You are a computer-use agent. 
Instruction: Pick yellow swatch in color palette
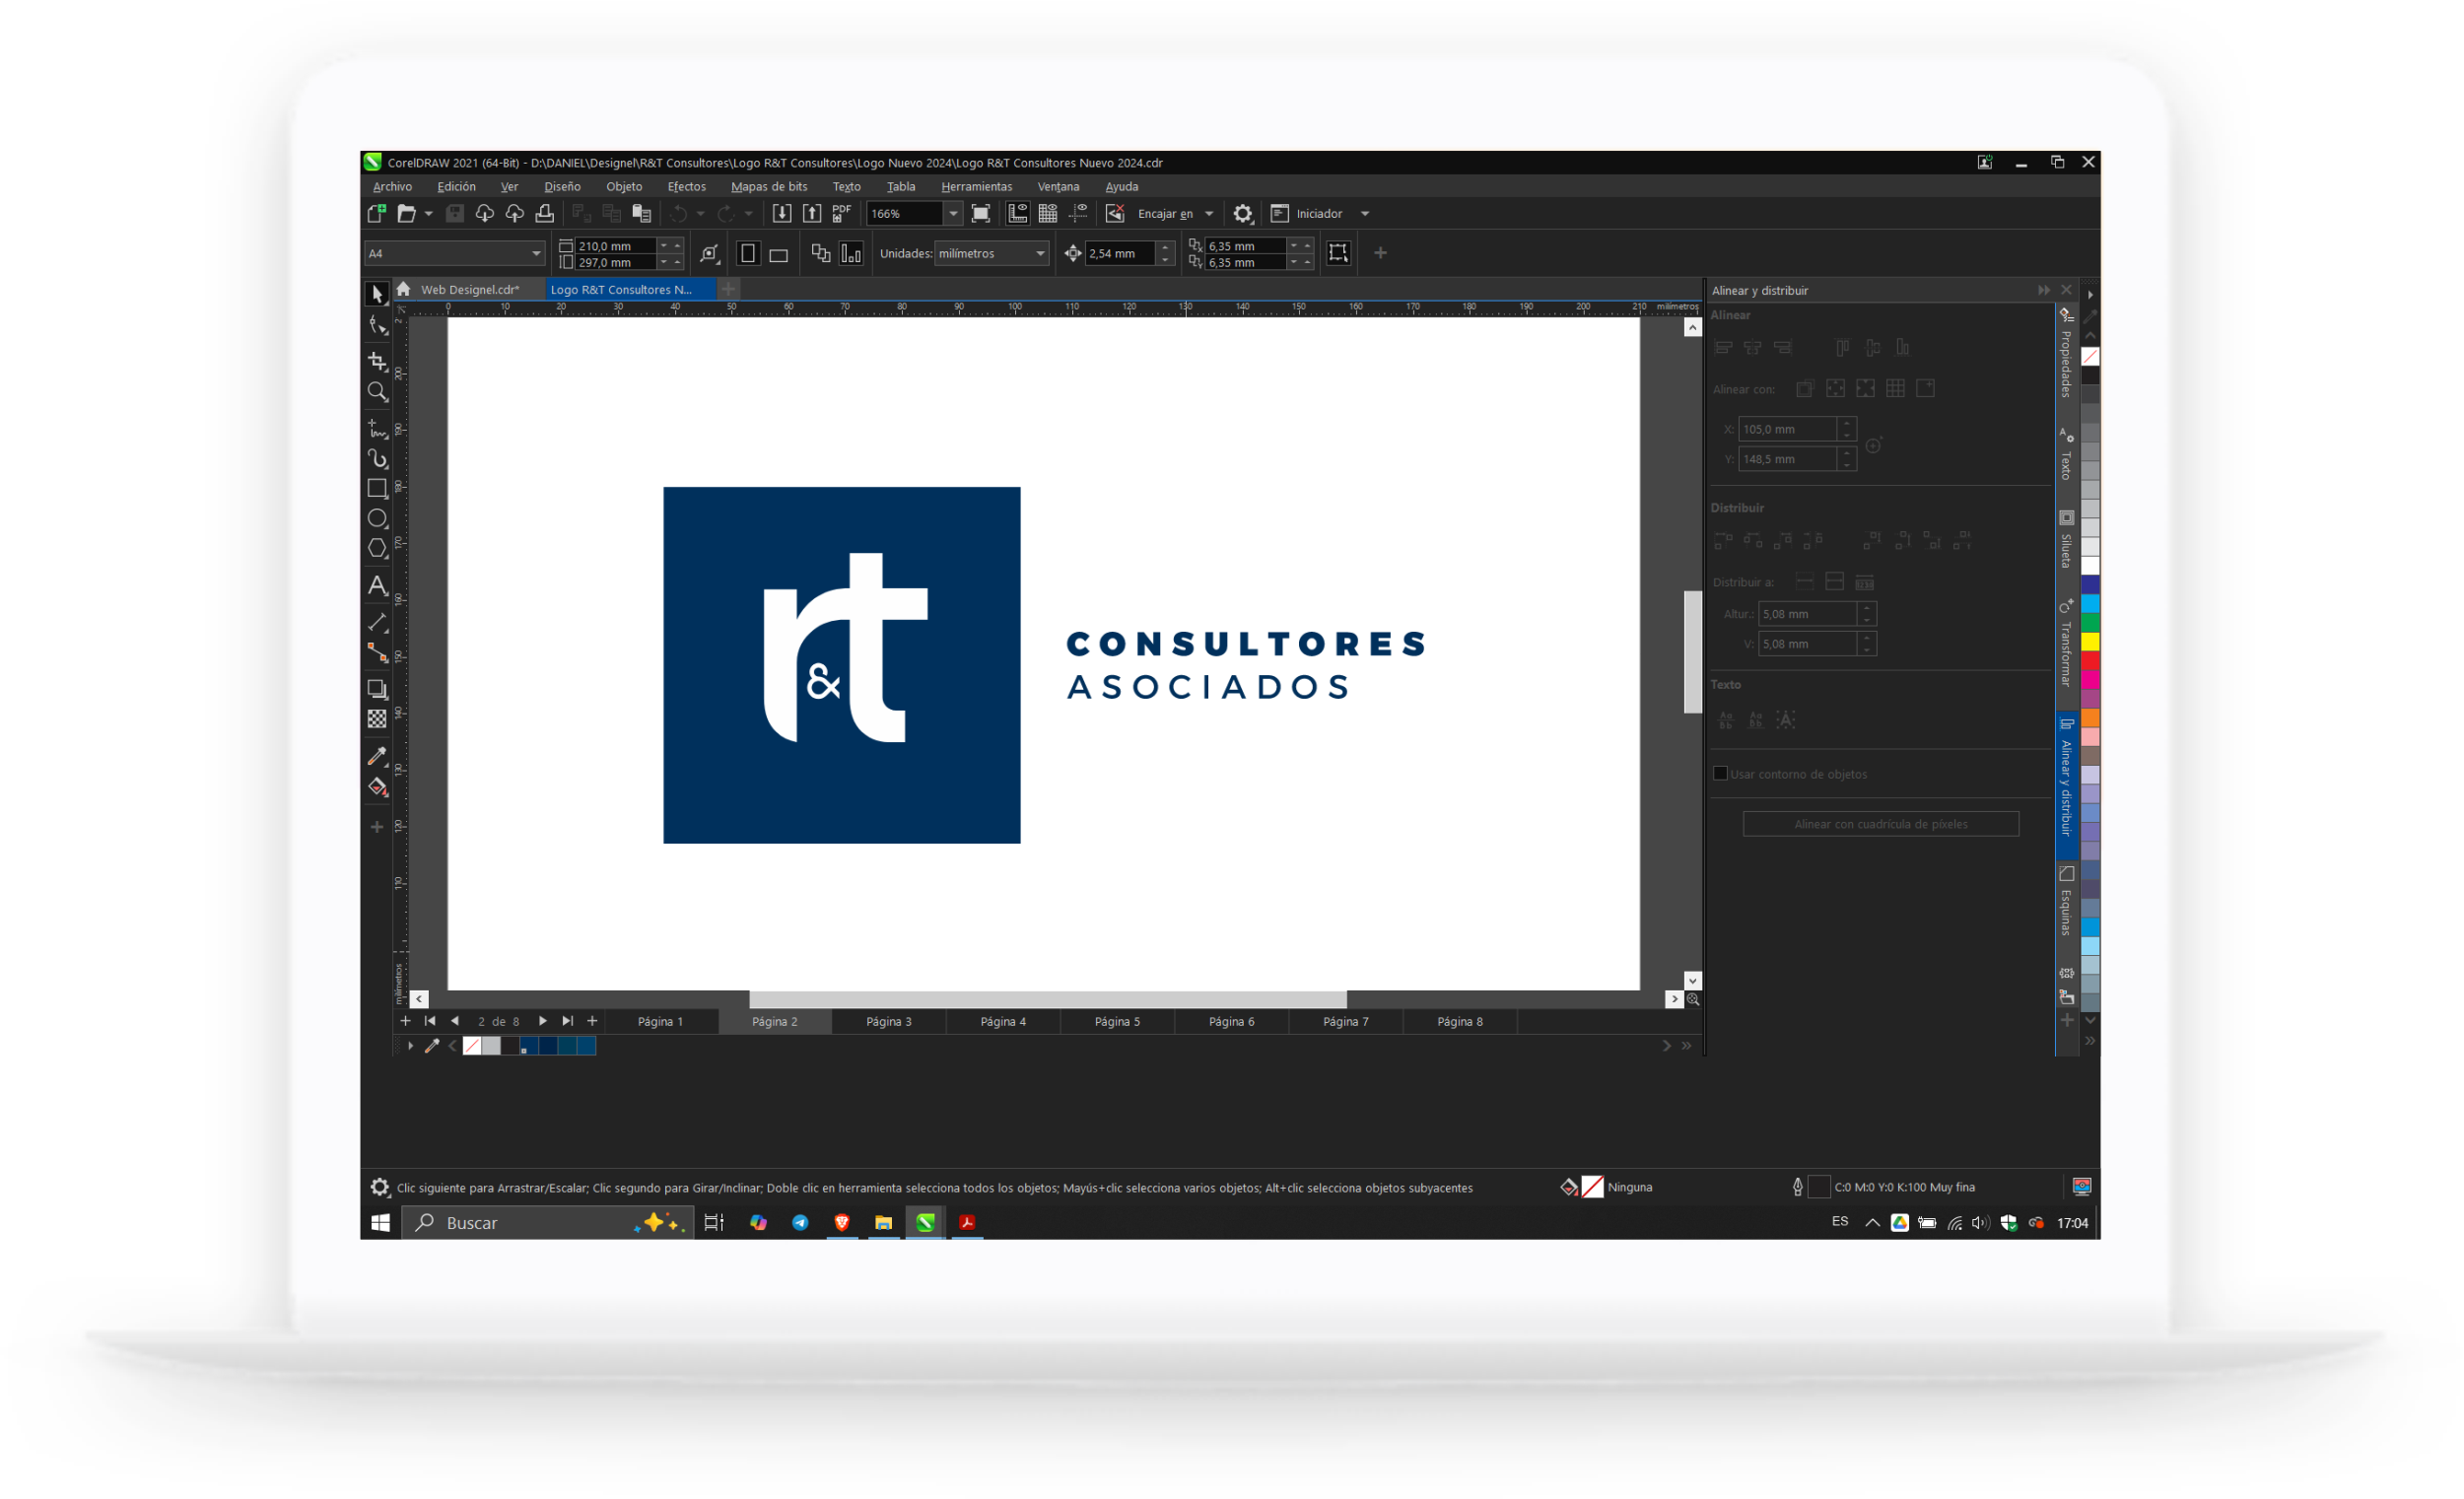click(x=2090, y=641)
